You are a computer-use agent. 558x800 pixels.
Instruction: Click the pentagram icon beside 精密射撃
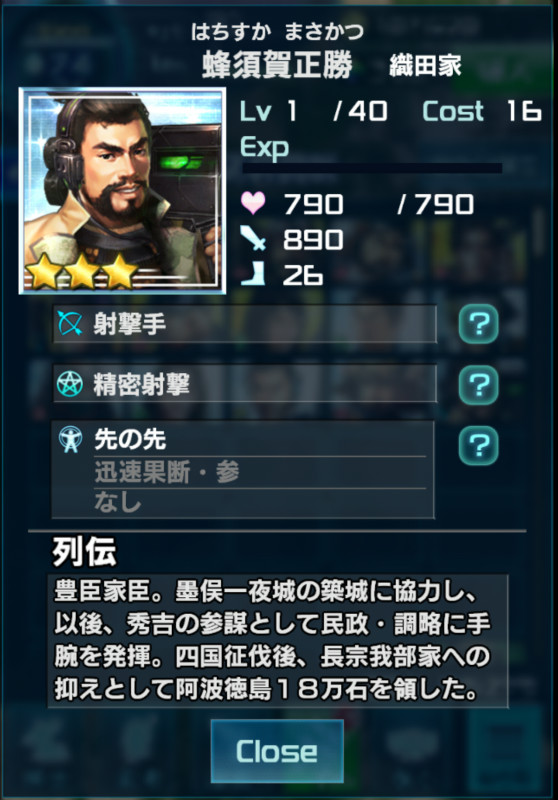[70, 384]
